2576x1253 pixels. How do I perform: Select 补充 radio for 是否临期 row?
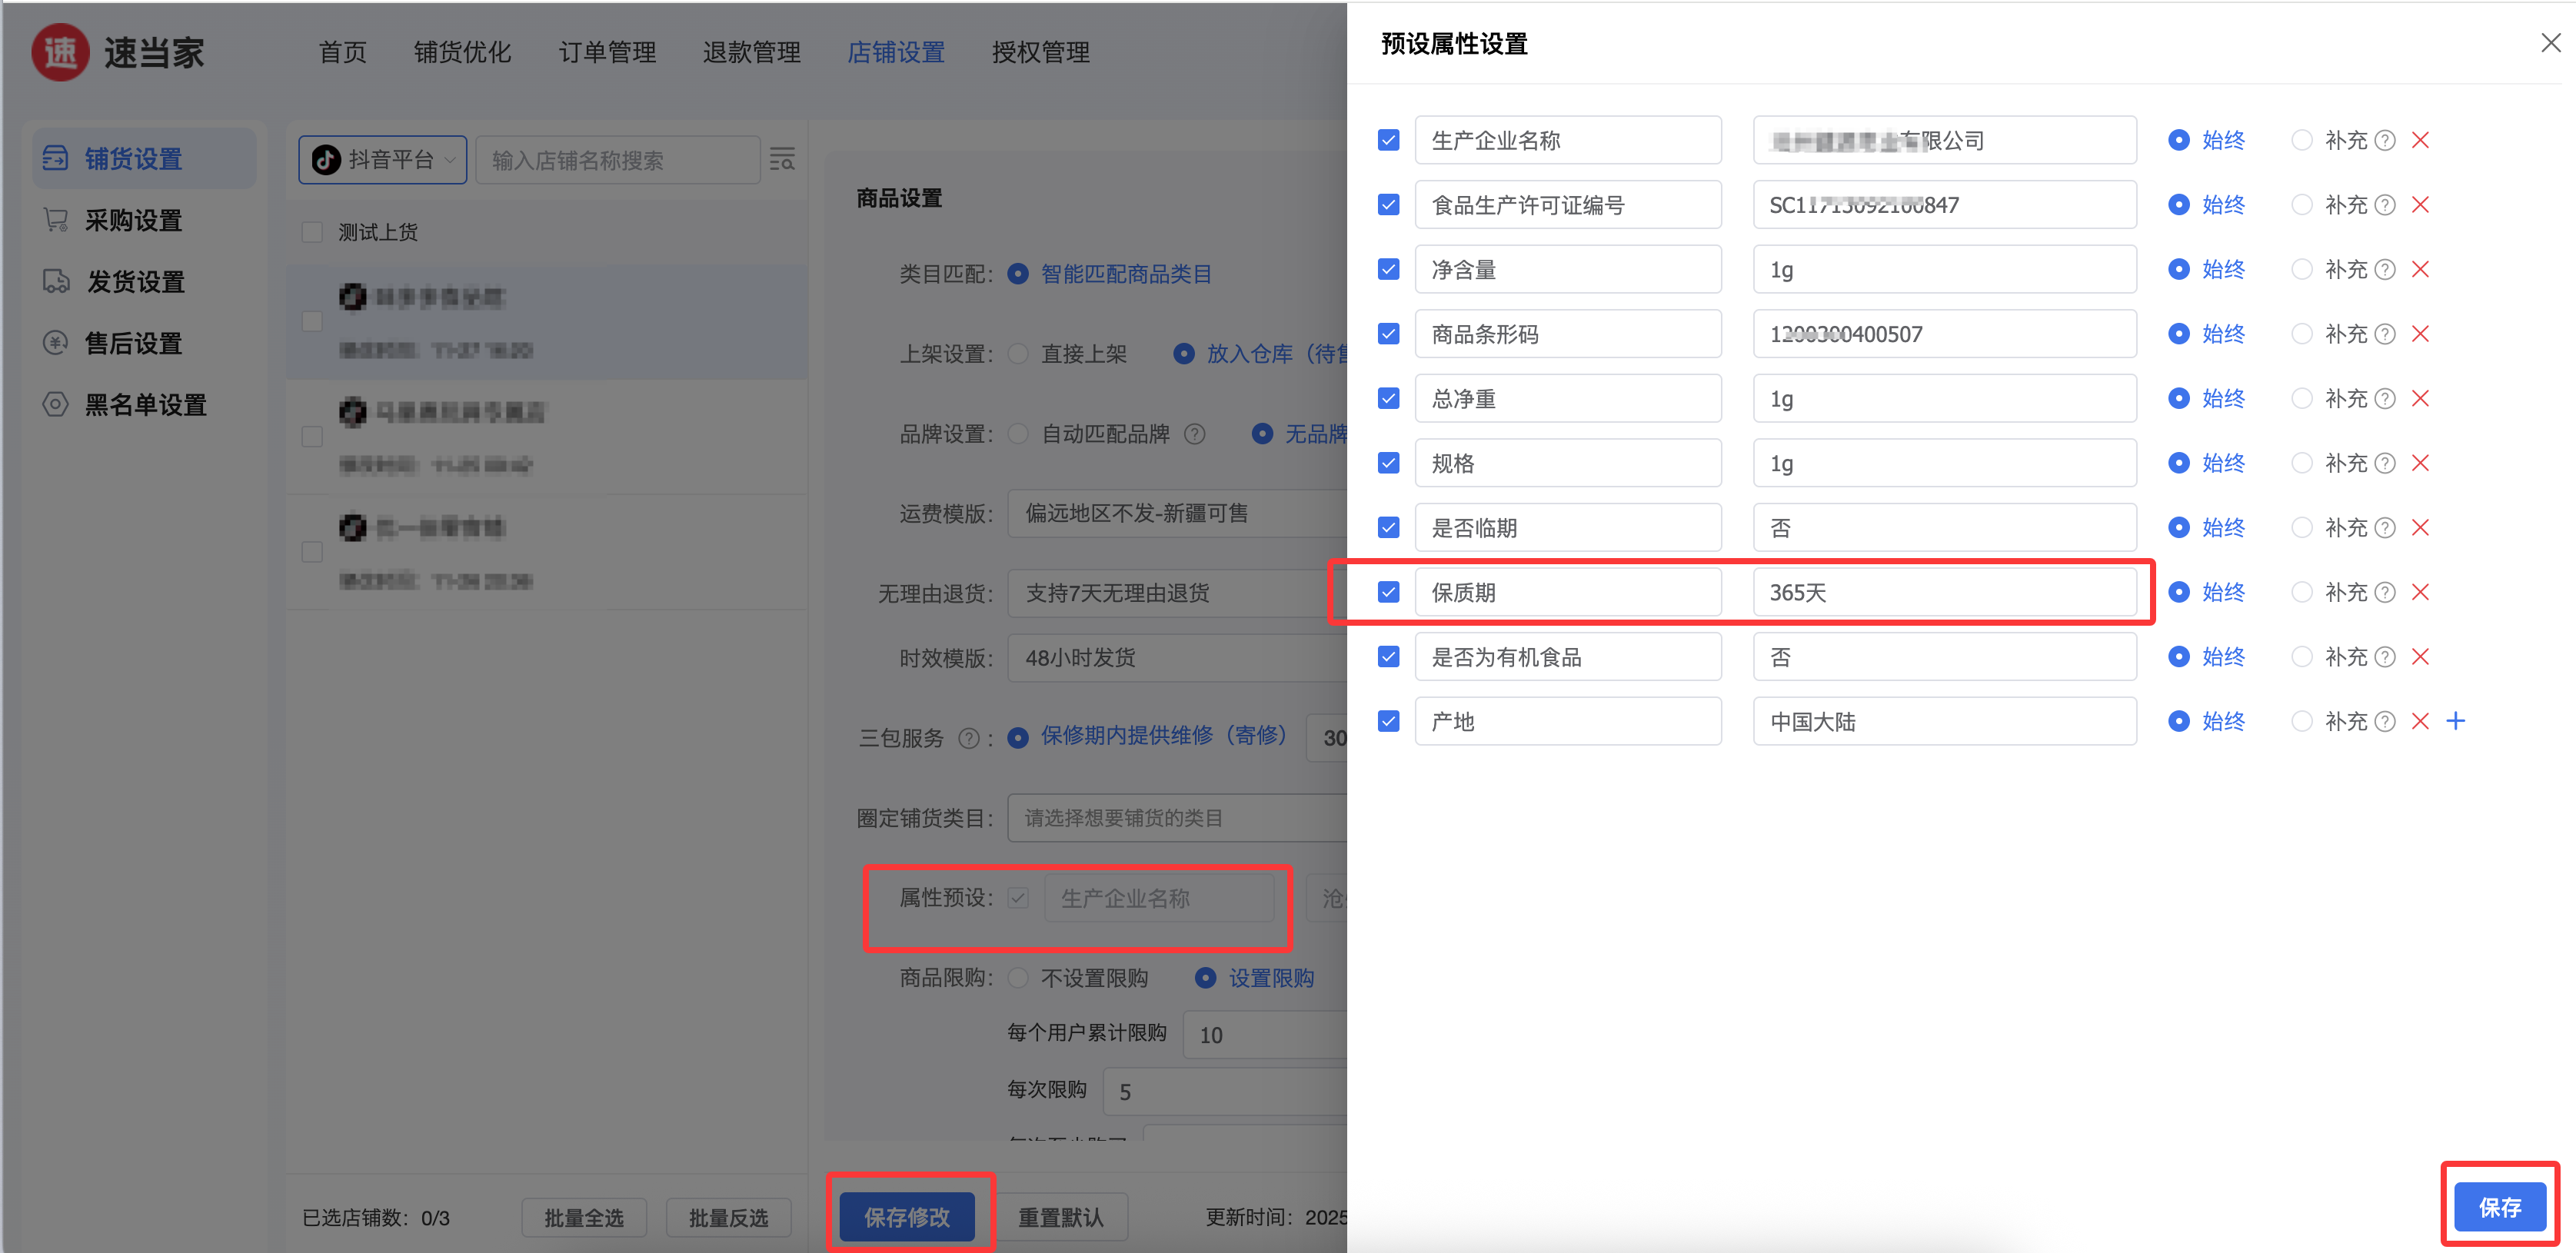coord(2302,528)
